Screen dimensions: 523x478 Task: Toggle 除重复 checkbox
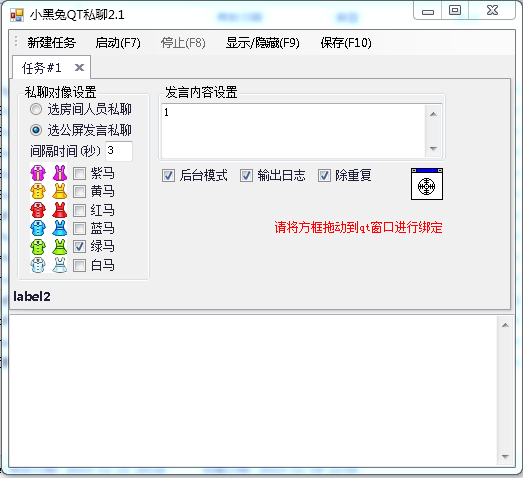(x=324, y=175)
